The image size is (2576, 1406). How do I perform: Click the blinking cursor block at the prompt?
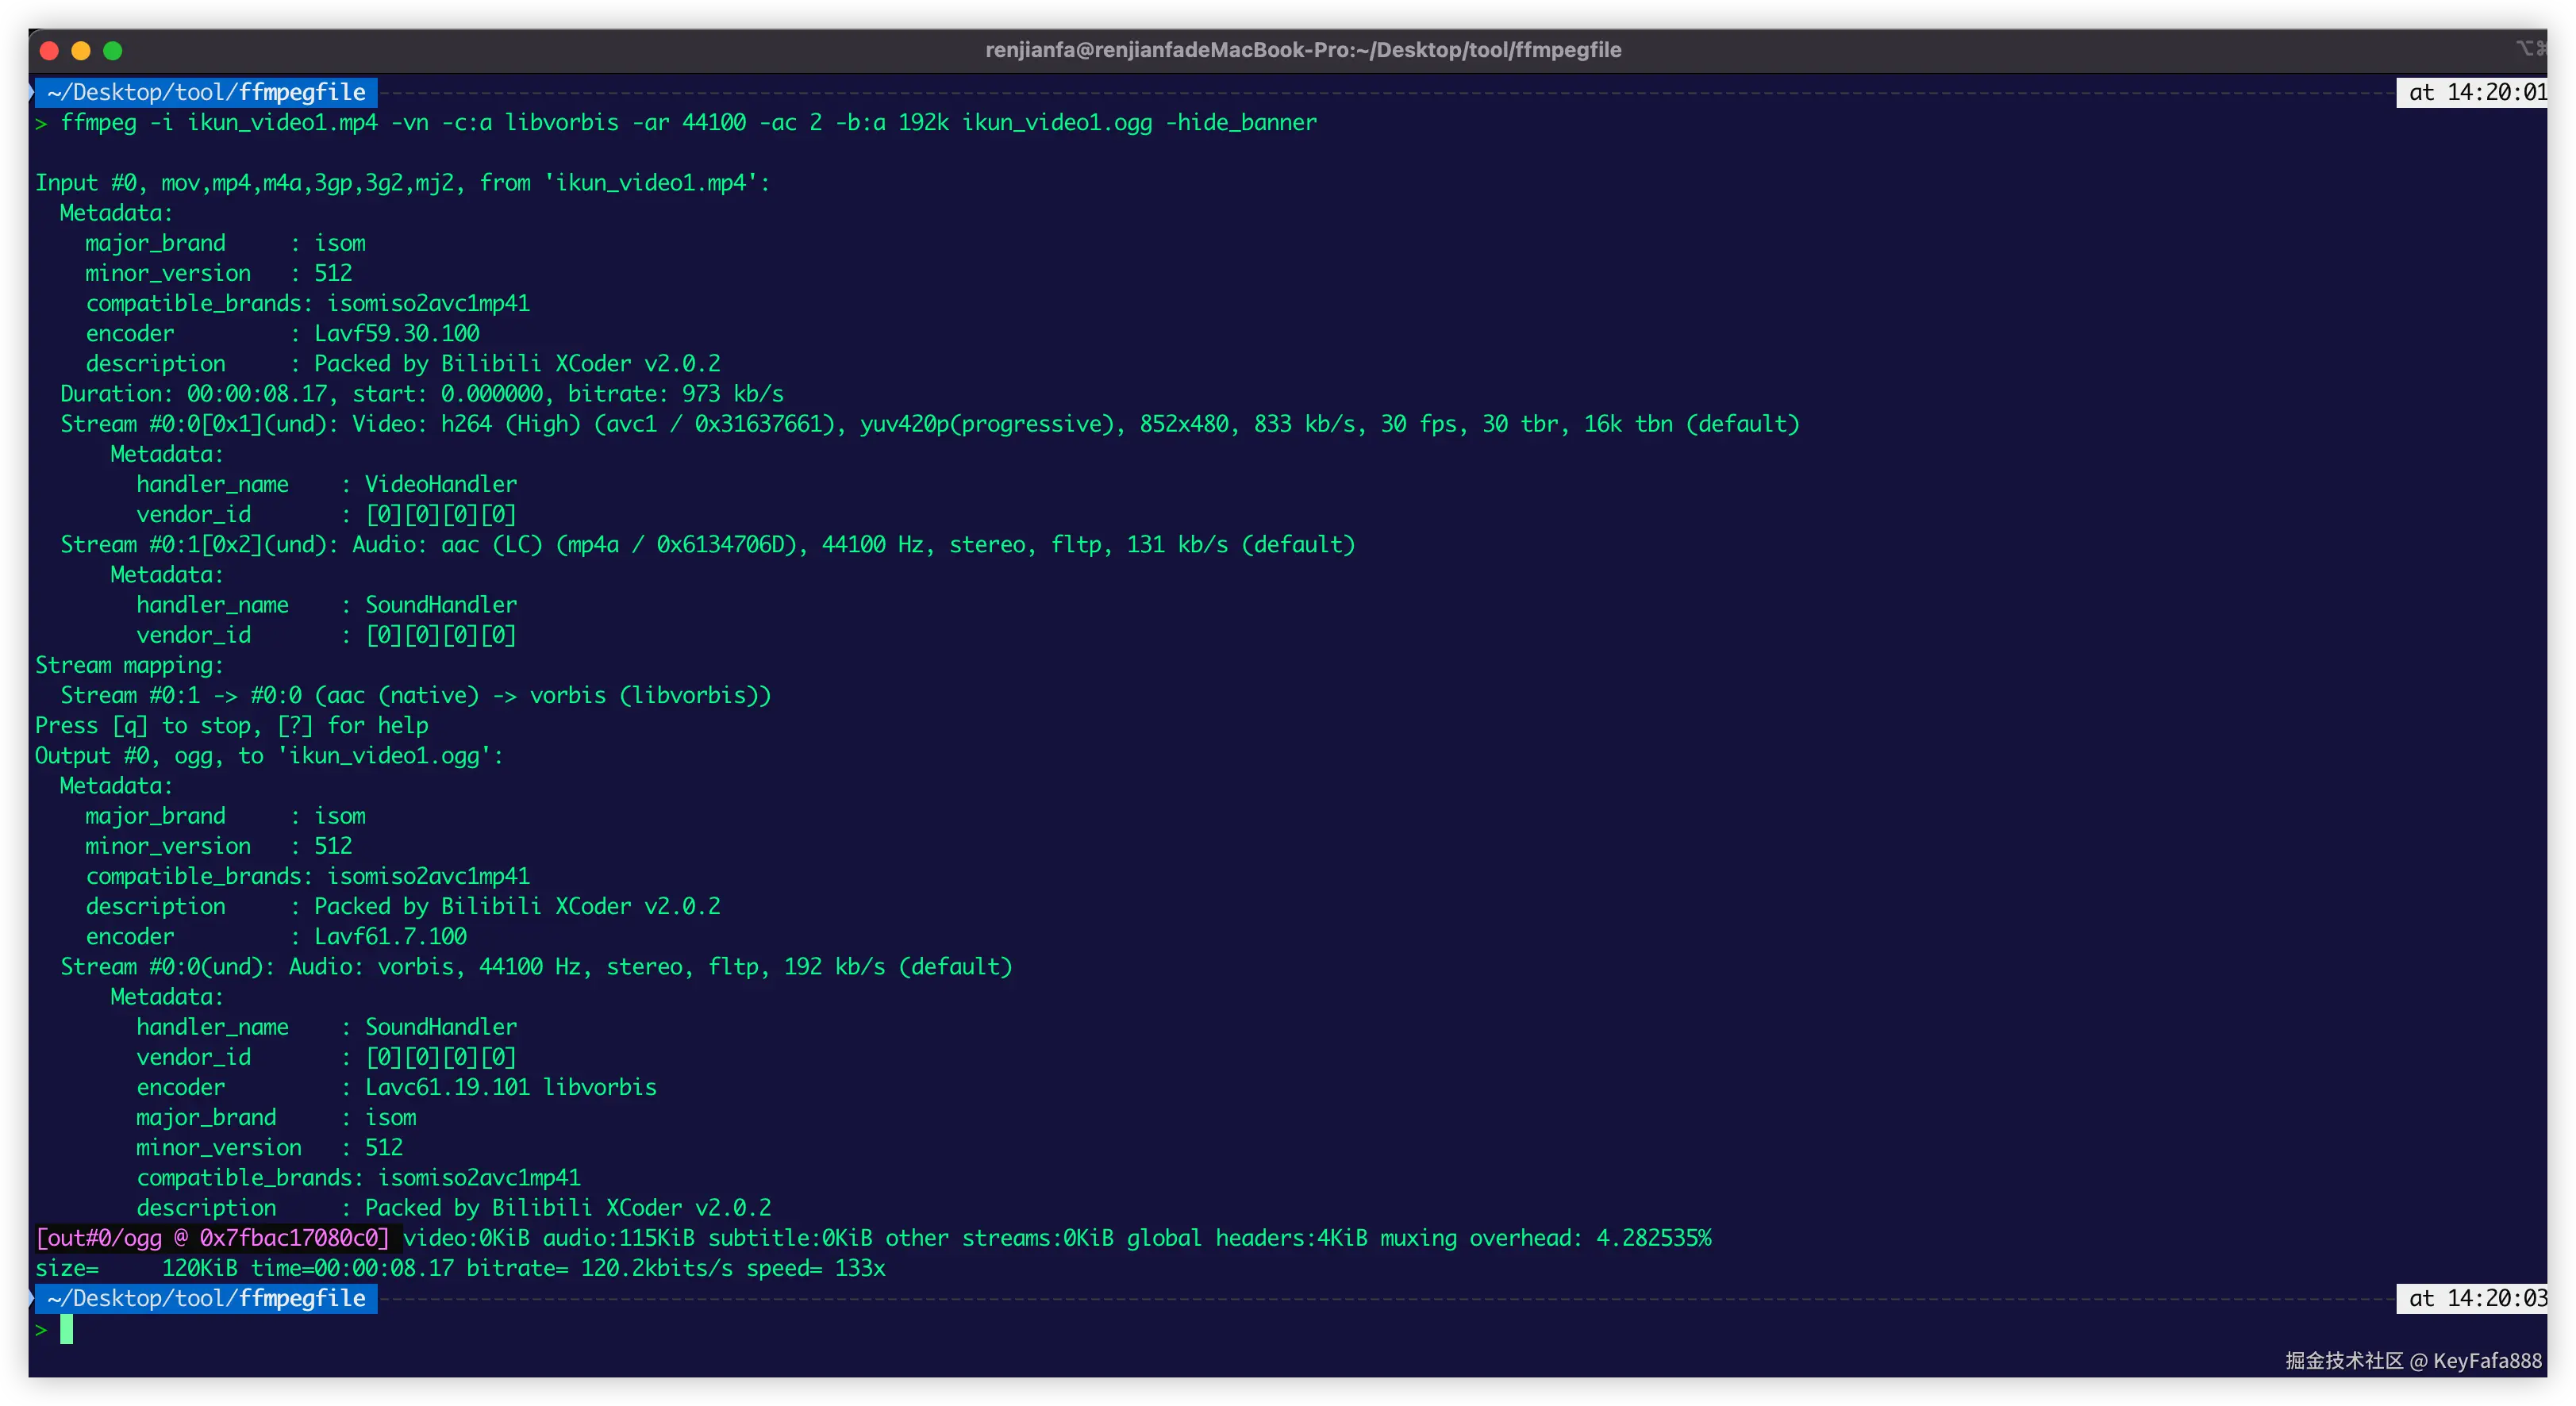pos(67,1329)
